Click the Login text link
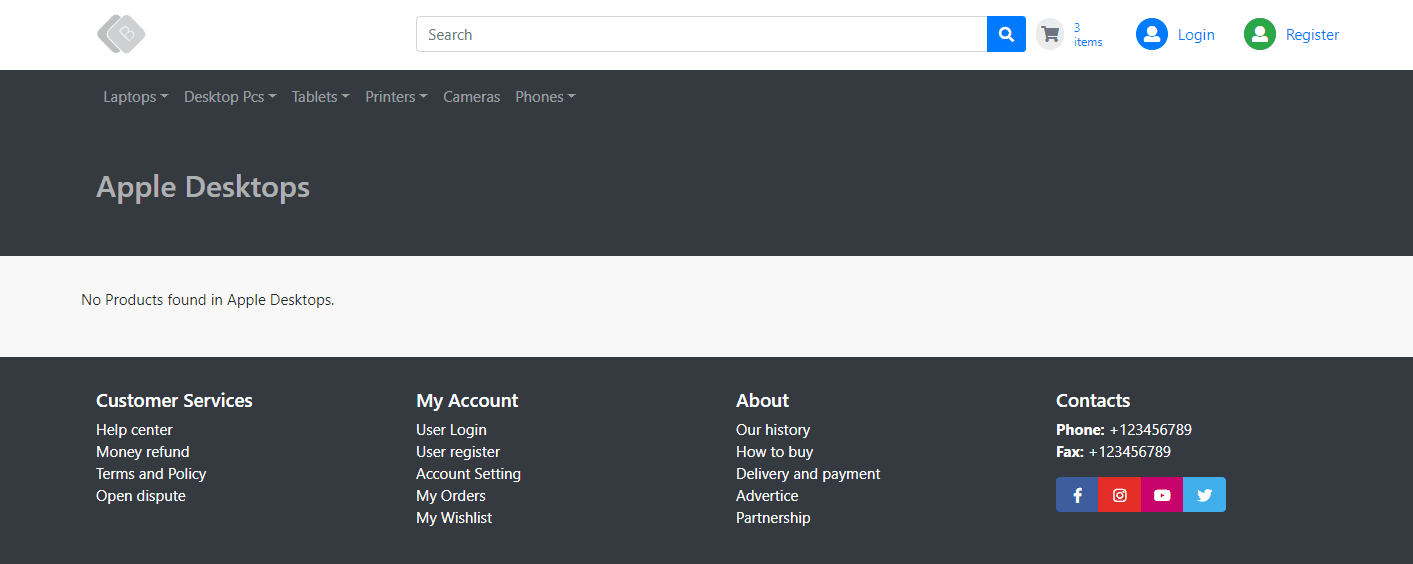The height and width of the screenshot is (564, 1413). tap(1196, 35)
